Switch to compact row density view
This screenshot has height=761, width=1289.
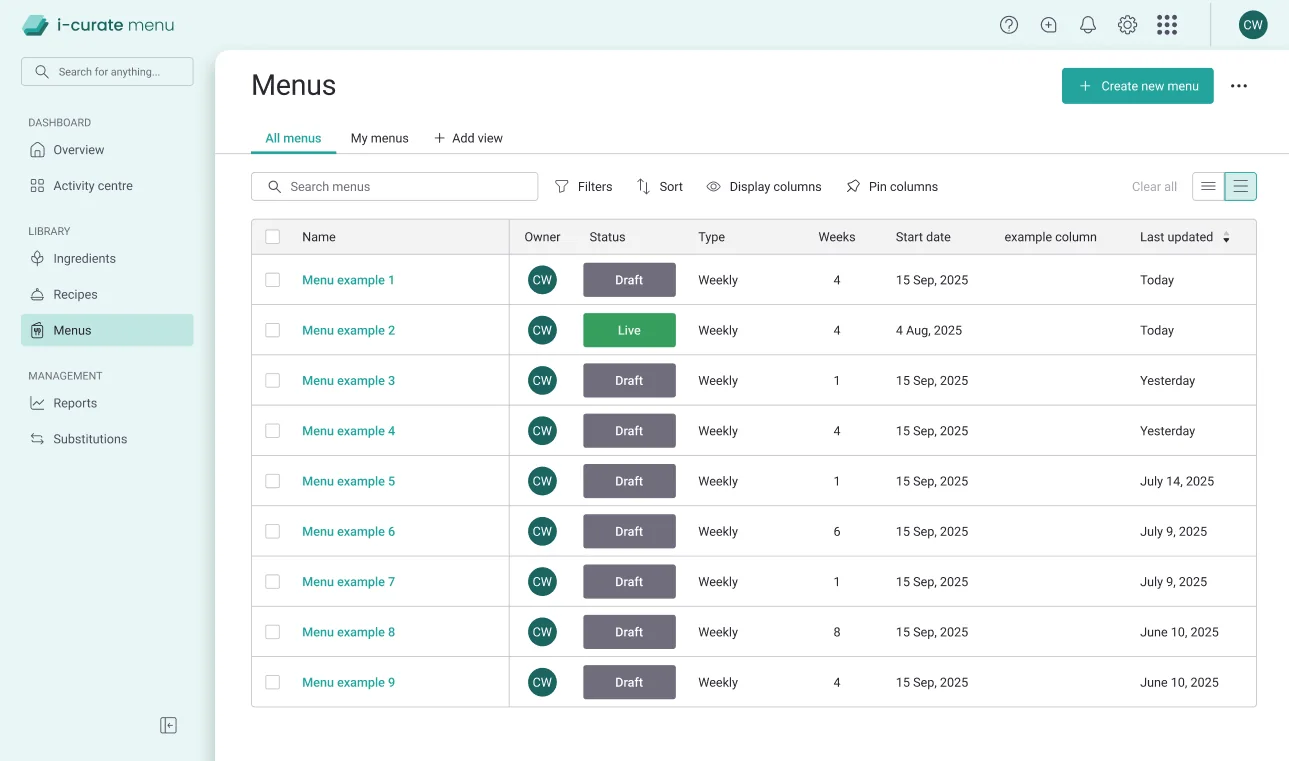pos(1208,186)
